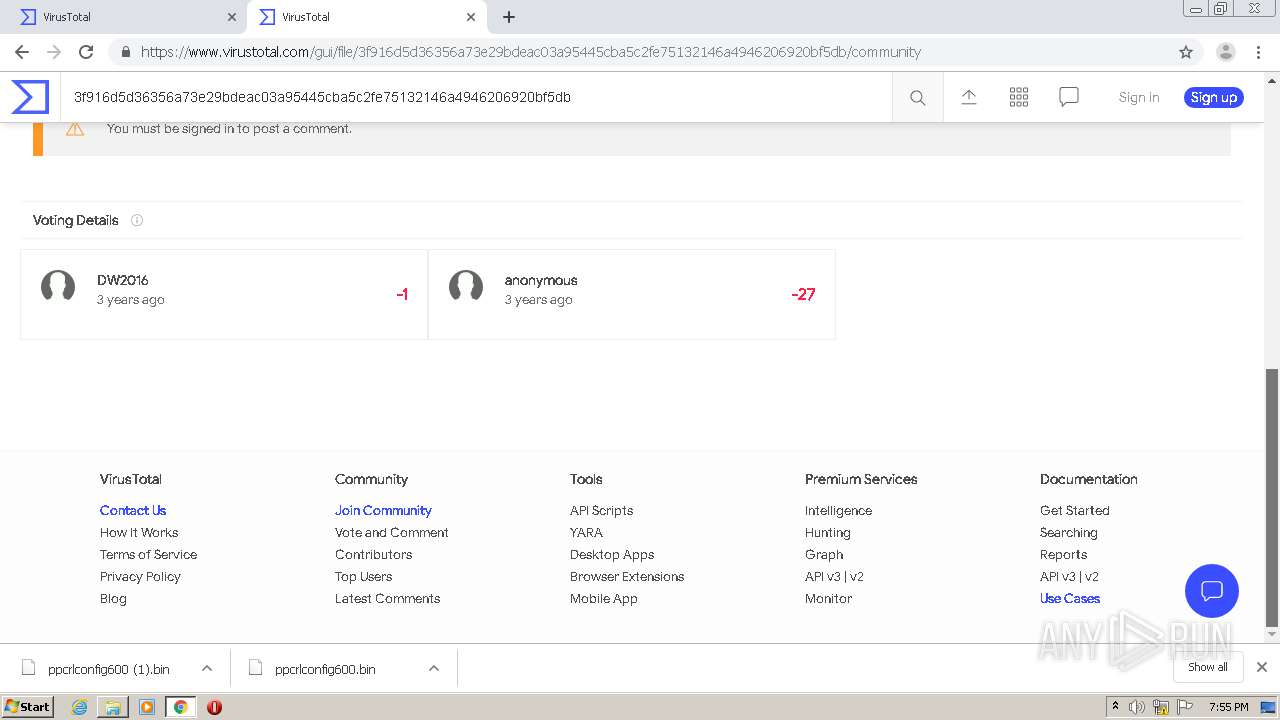Image resolution: width=1280 pixels, height=720 pixels.
Task: Click the Sign up button
Action: pyautogui.click(x=1214, y=97)
